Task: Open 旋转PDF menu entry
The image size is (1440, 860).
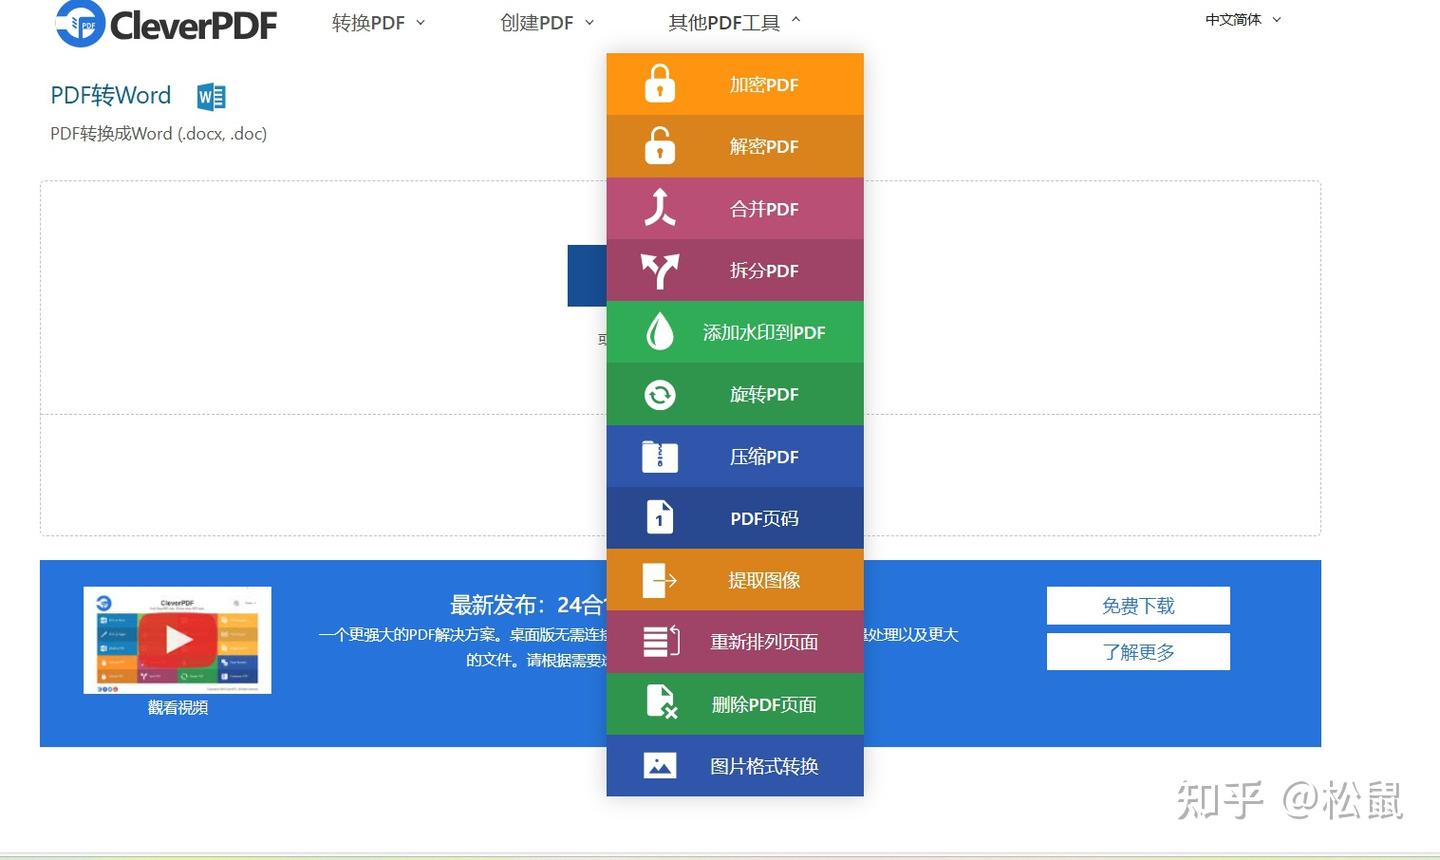Action: coord(735,394)
